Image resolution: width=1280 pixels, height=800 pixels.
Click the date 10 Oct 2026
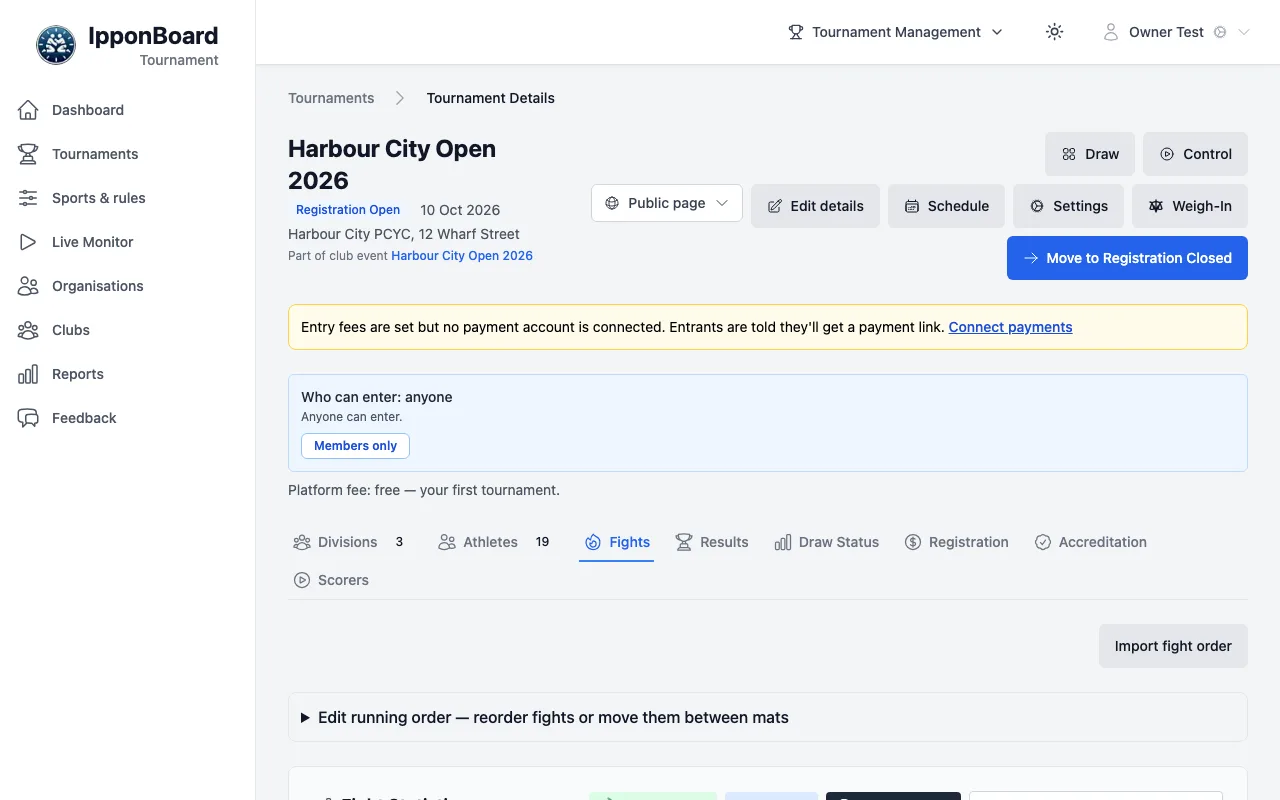[460, 210]
